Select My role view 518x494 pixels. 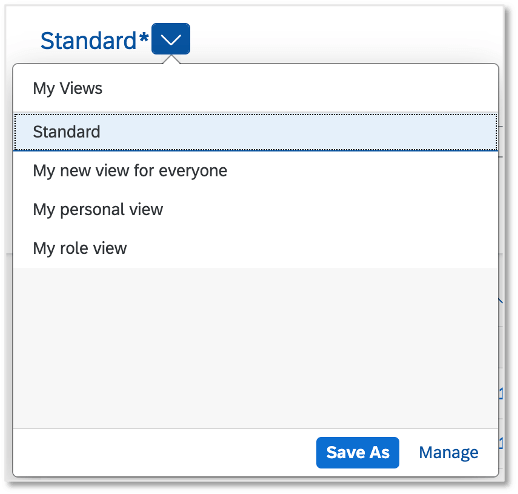tap(256, 248)
